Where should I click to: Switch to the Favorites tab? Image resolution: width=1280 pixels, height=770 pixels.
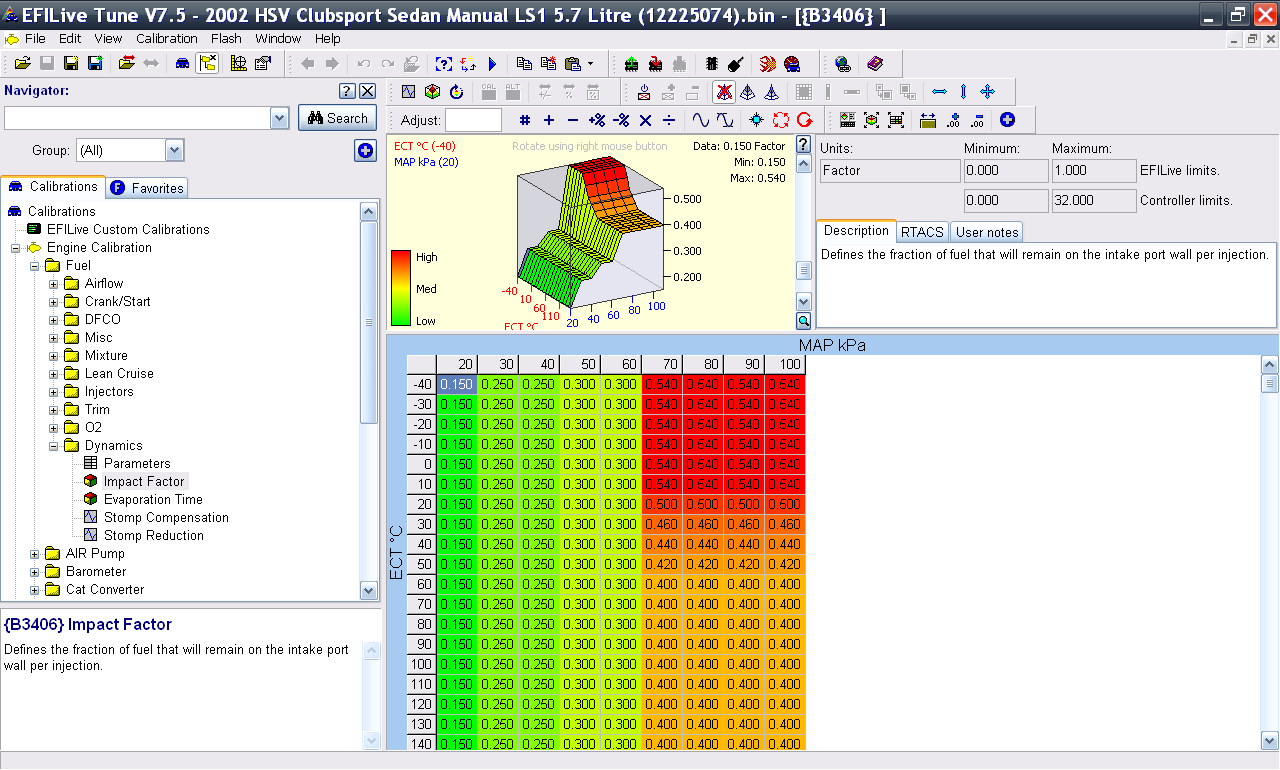tap(146, 188)
